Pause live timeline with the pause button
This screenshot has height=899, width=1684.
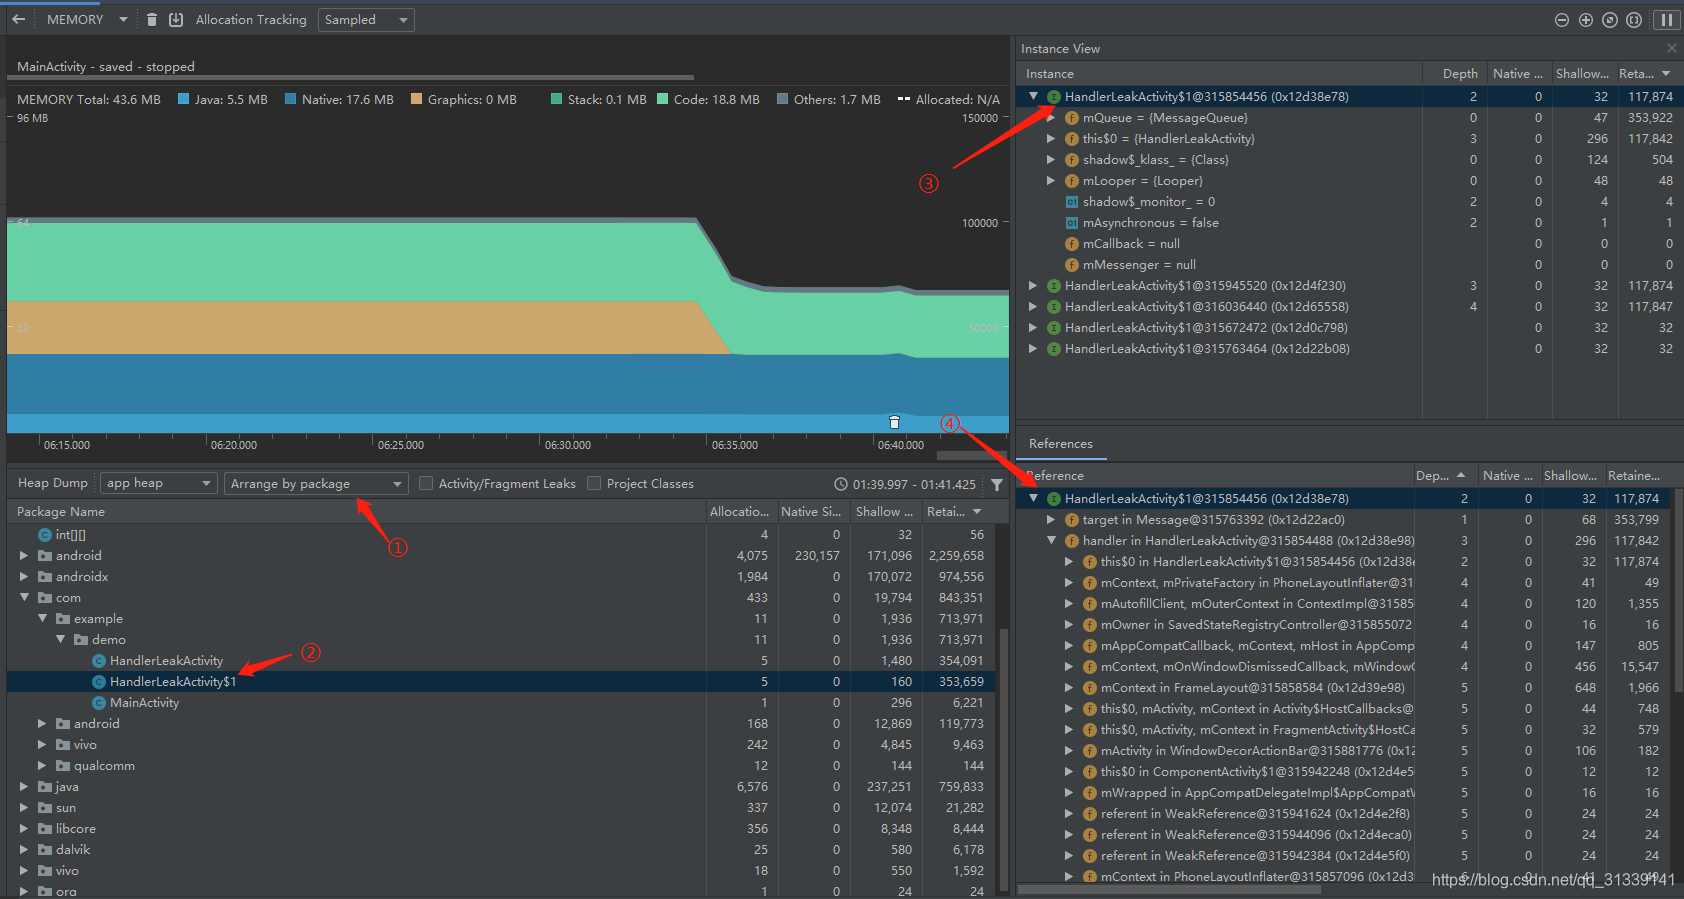(x=1667, y=20)
